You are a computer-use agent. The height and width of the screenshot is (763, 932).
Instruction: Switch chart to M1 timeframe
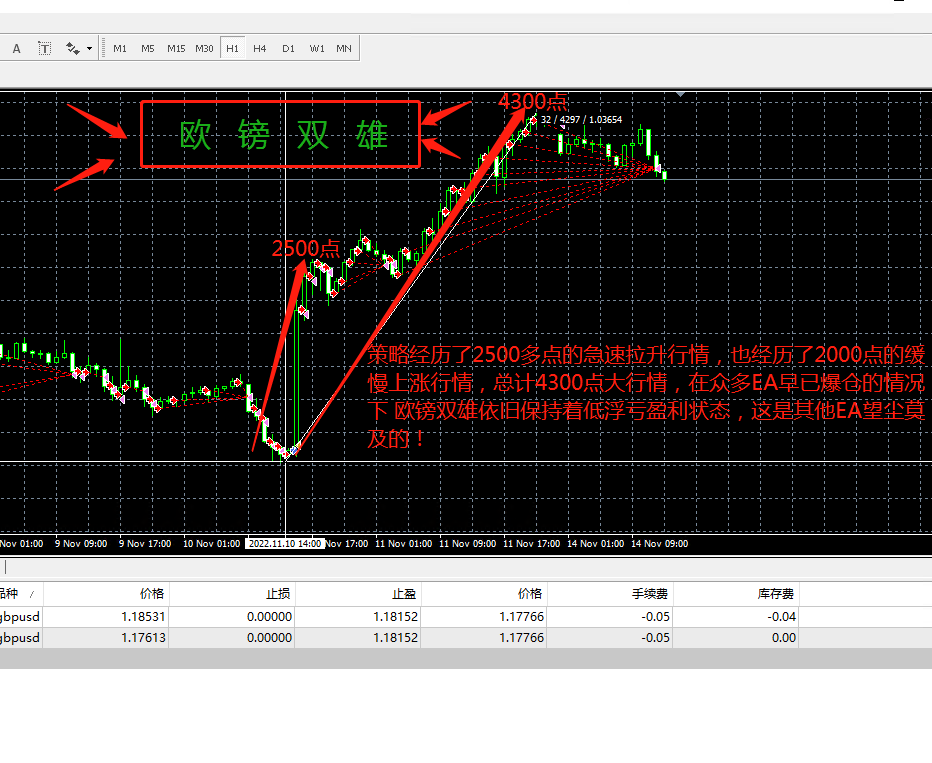click(x=119, y=49)
